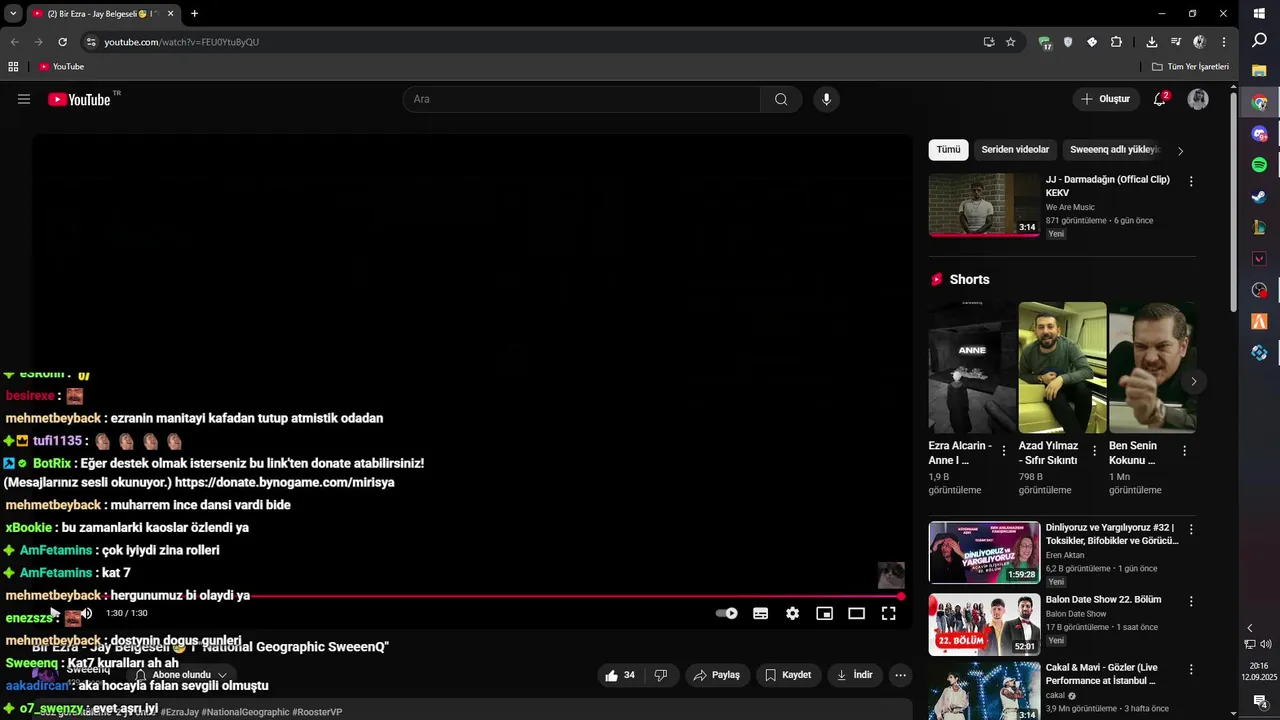The height and width of the screenshot is (720, 1280).
Task: Open Balon Date Show 22. Bölüm thumbnail
Action: click(984, 625)
